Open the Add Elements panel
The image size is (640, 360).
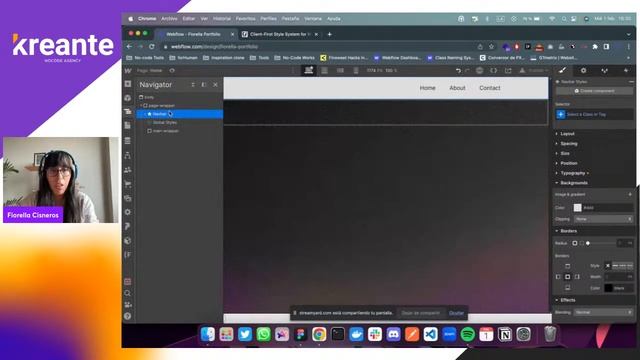pyautogui.click(x=128, y=84)
